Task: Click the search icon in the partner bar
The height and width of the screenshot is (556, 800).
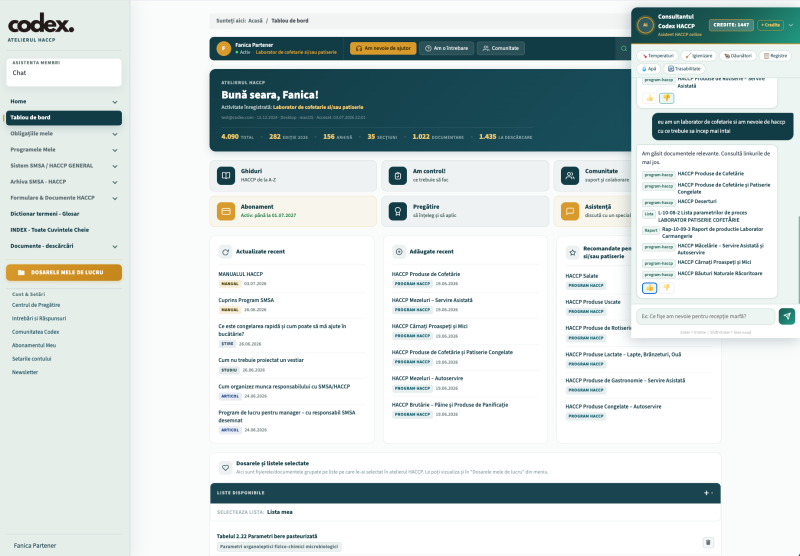Action: (x=623, y=48)
